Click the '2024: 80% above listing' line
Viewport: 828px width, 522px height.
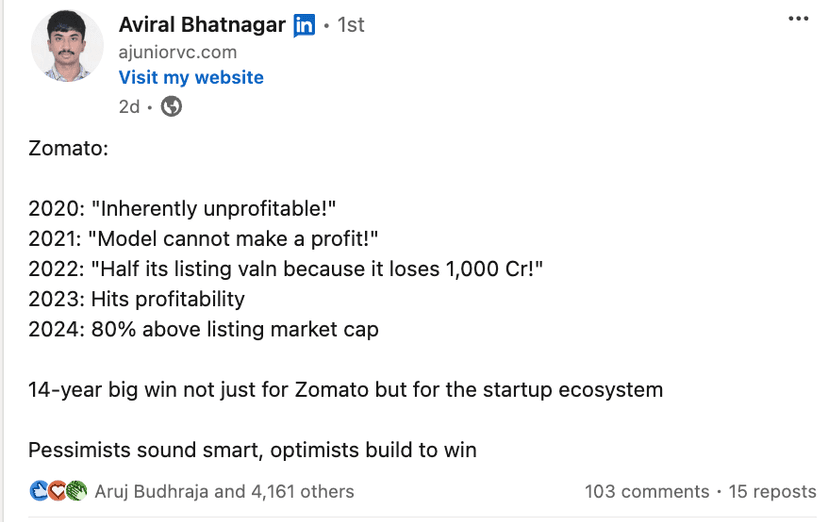(x=203, y=329)
